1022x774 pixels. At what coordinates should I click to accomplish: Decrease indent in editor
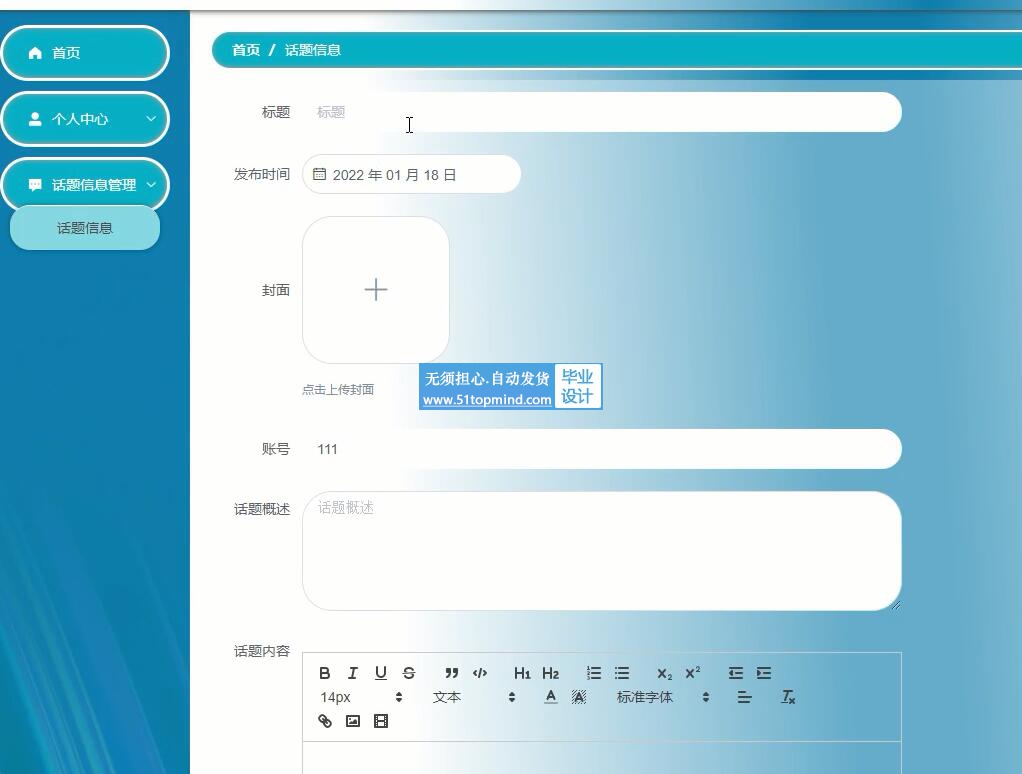pyautogui.click(x=735, y=673)
